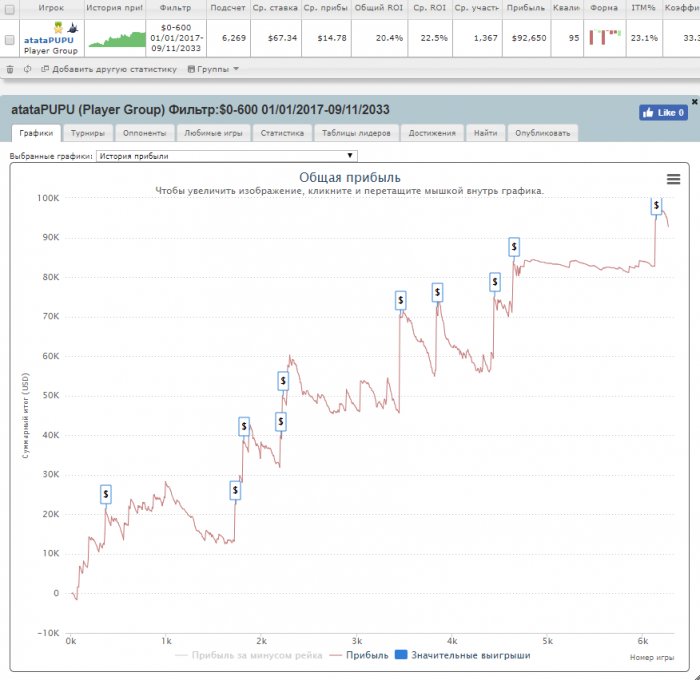Click the 6,269 count value

point(234,38)
